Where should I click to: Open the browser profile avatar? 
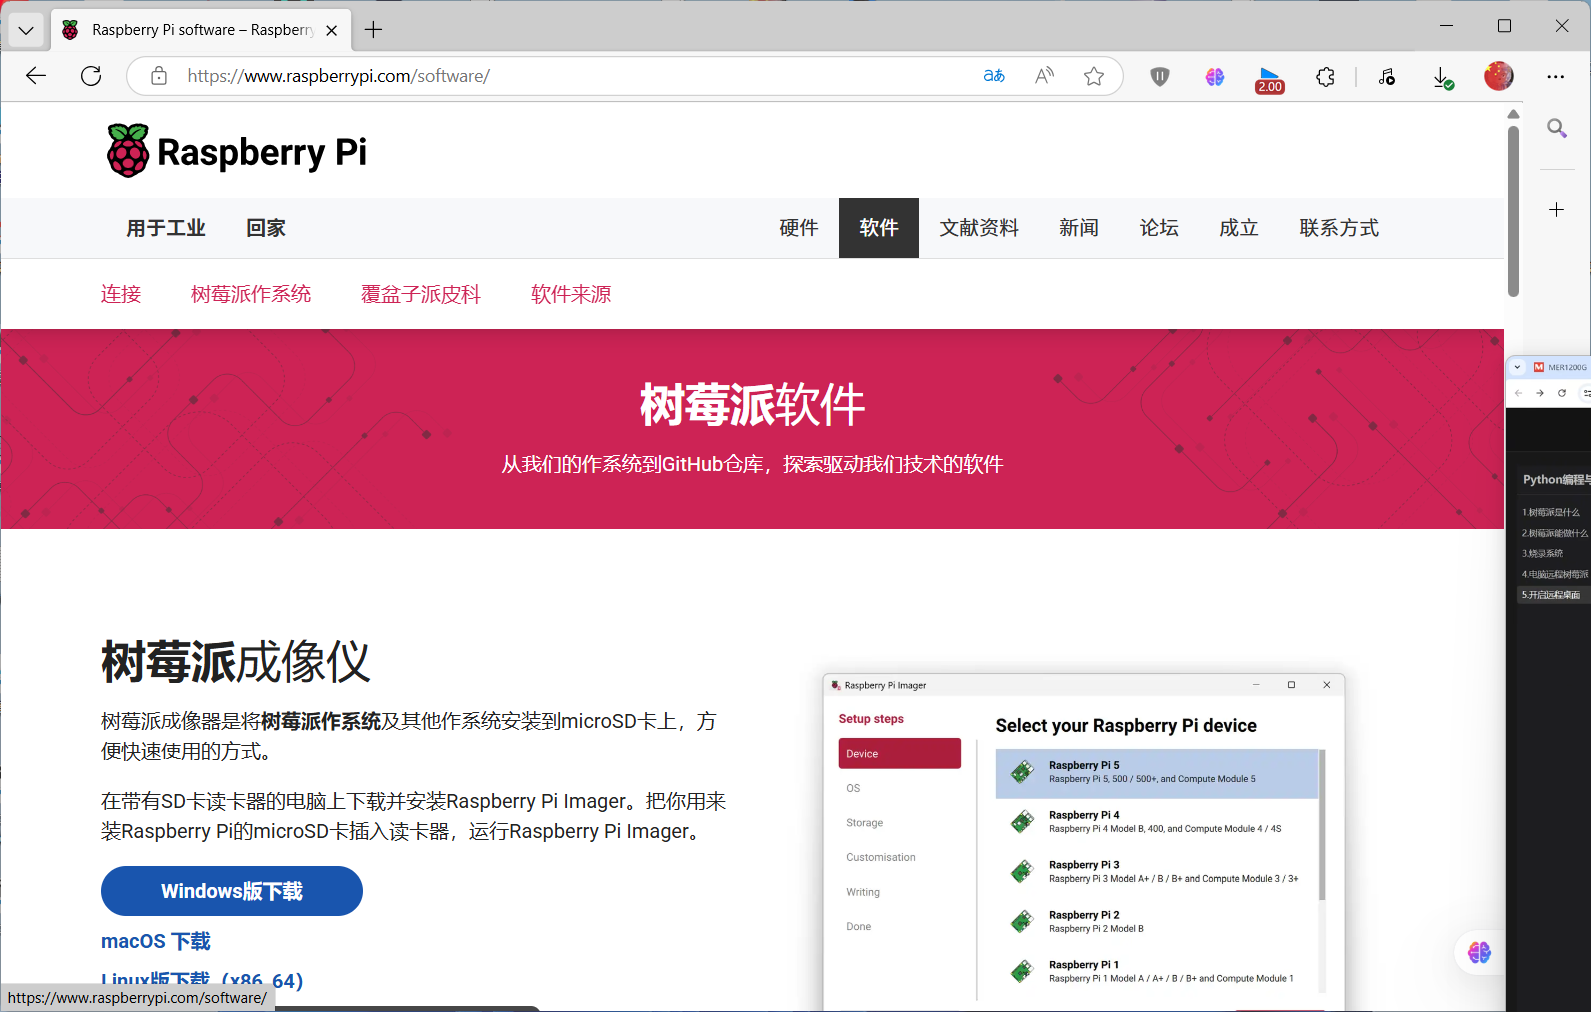[1498, 76]
